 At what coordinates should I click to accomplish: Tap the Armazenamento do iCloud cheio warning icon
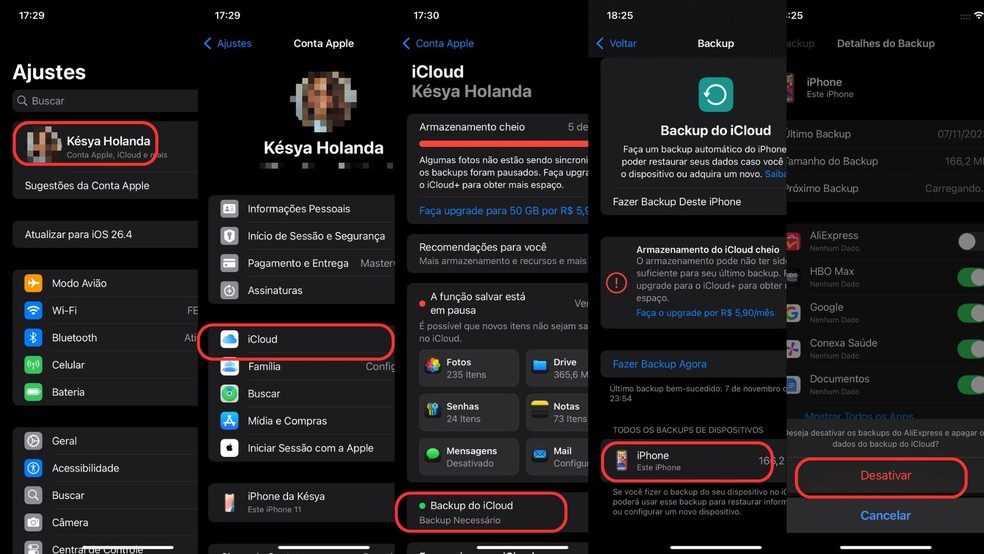pyautogui.click(x=616, y=283)
